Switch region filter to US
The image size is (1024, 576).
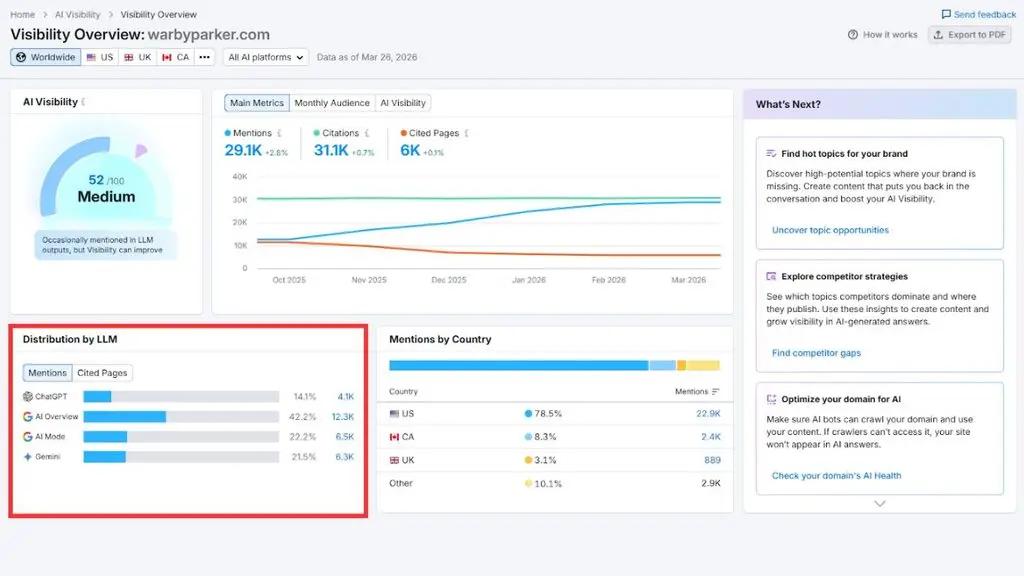(x=100, y=57)
